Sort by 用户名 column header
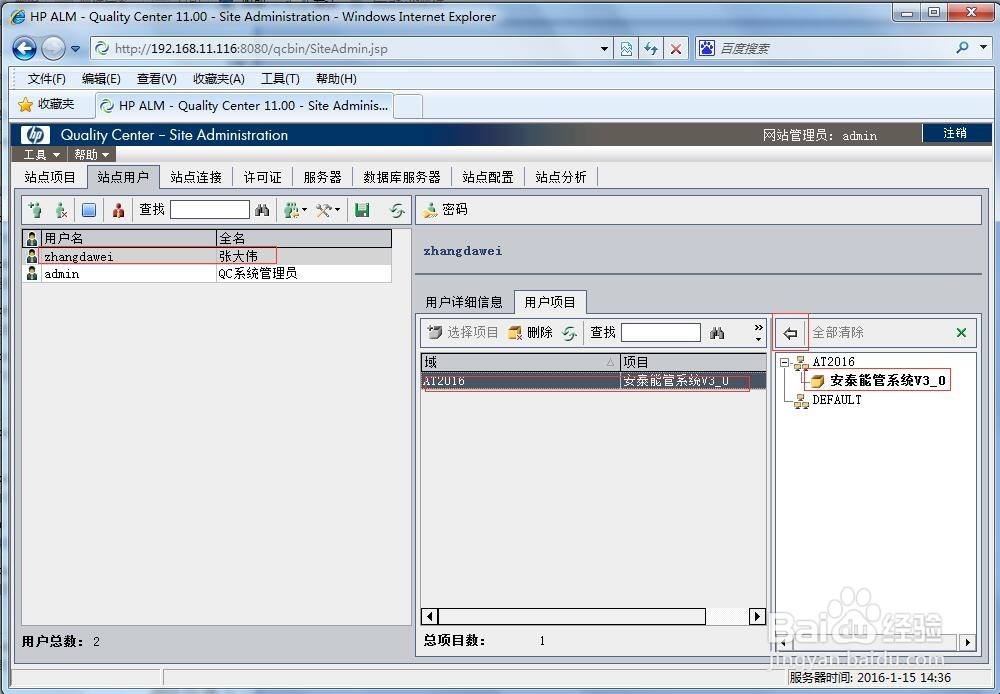 pyautogui.click(x=129, y=239)
